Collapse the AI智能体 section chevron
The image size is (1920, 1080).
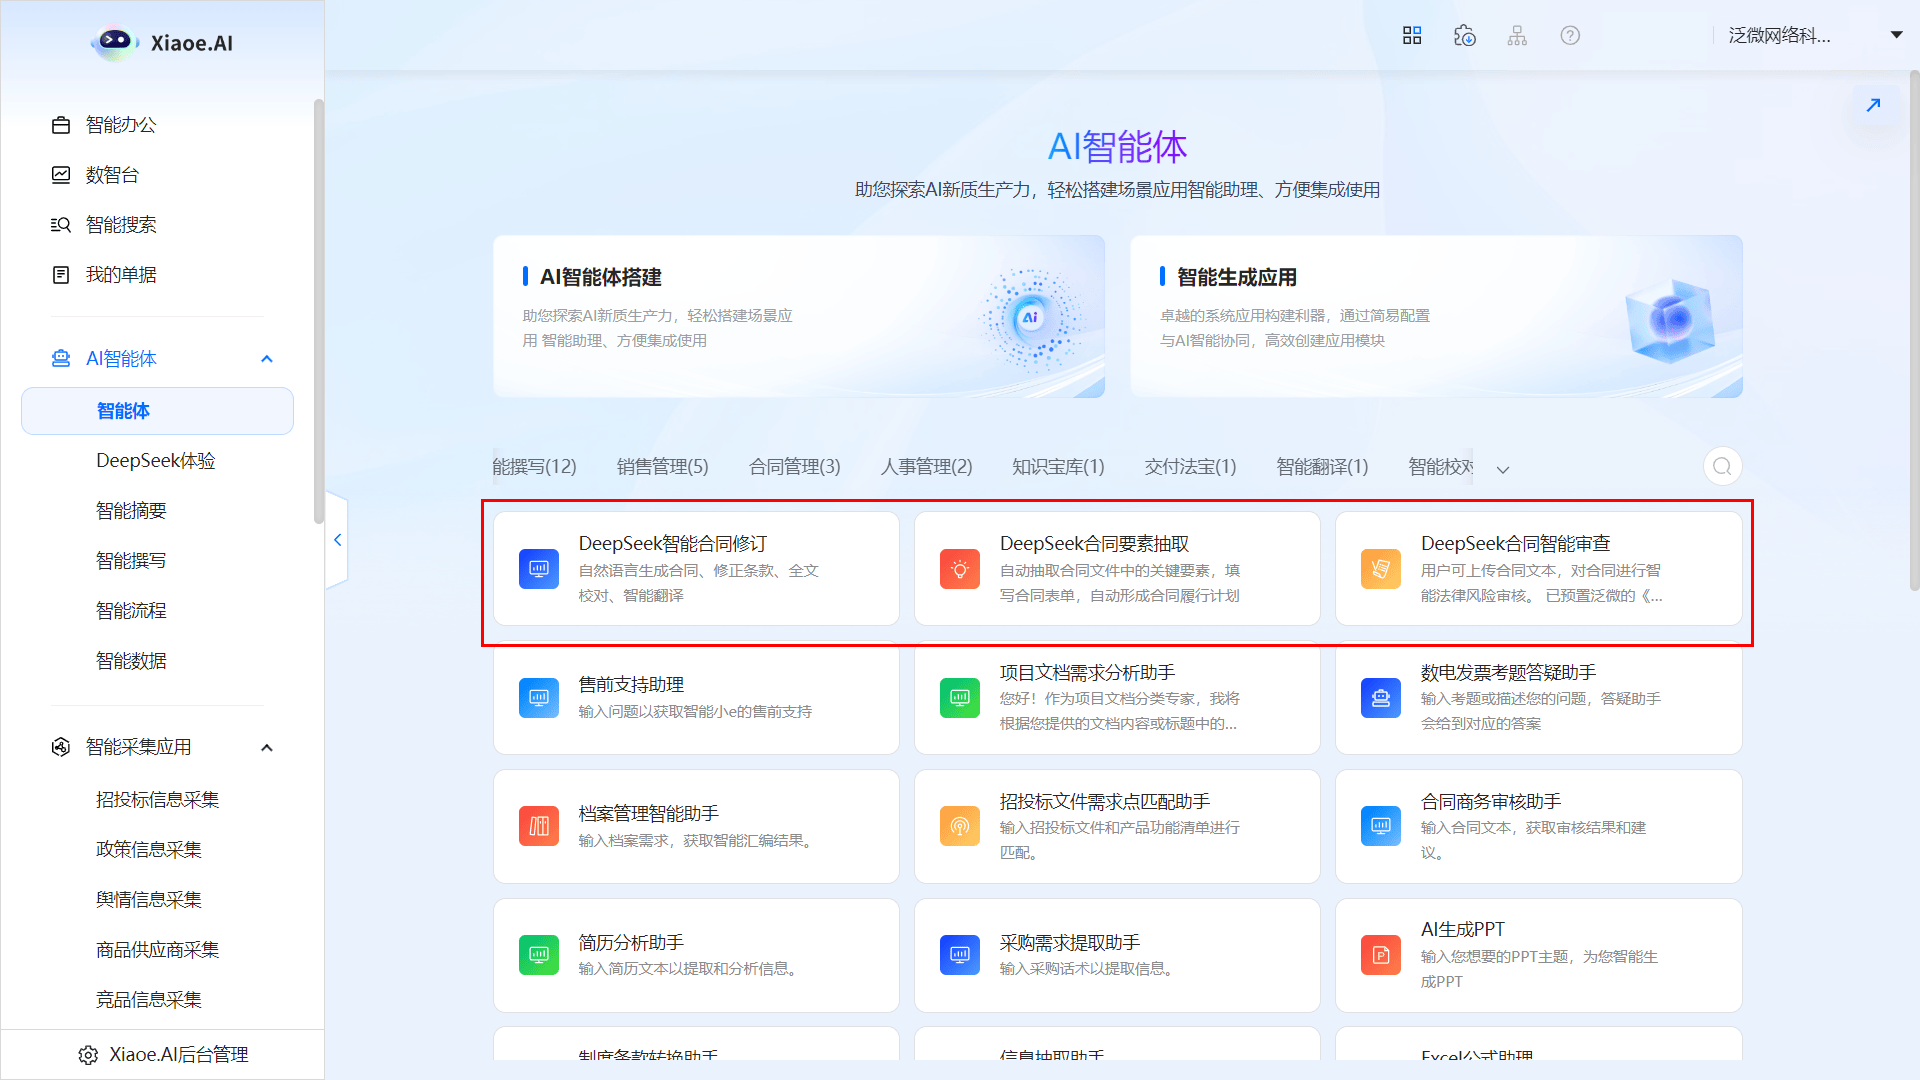point(266,357)
